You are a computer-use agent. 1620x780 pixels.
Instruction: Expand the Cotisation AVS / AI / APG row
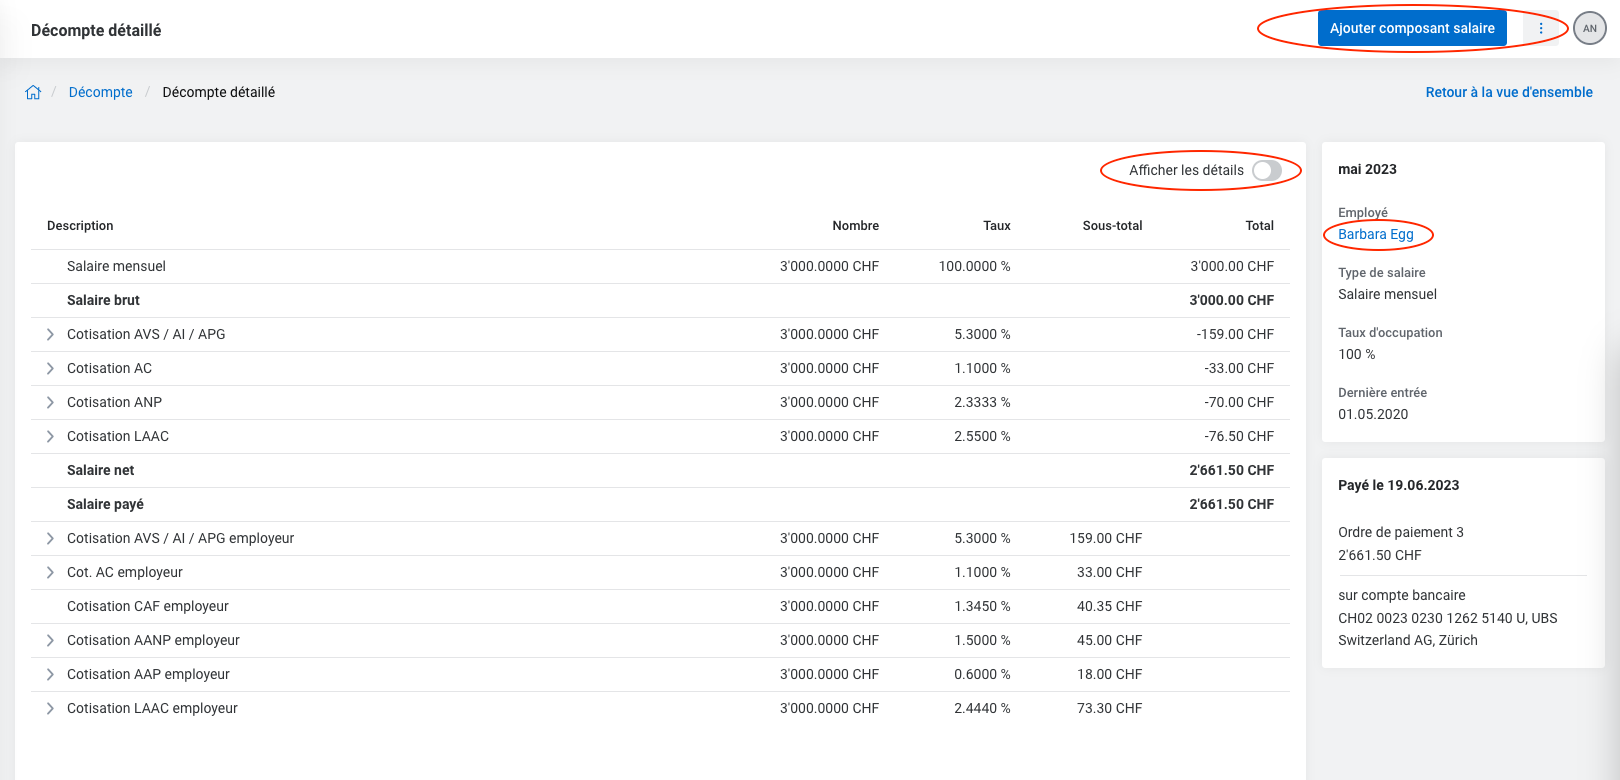[x=50, y=334]
